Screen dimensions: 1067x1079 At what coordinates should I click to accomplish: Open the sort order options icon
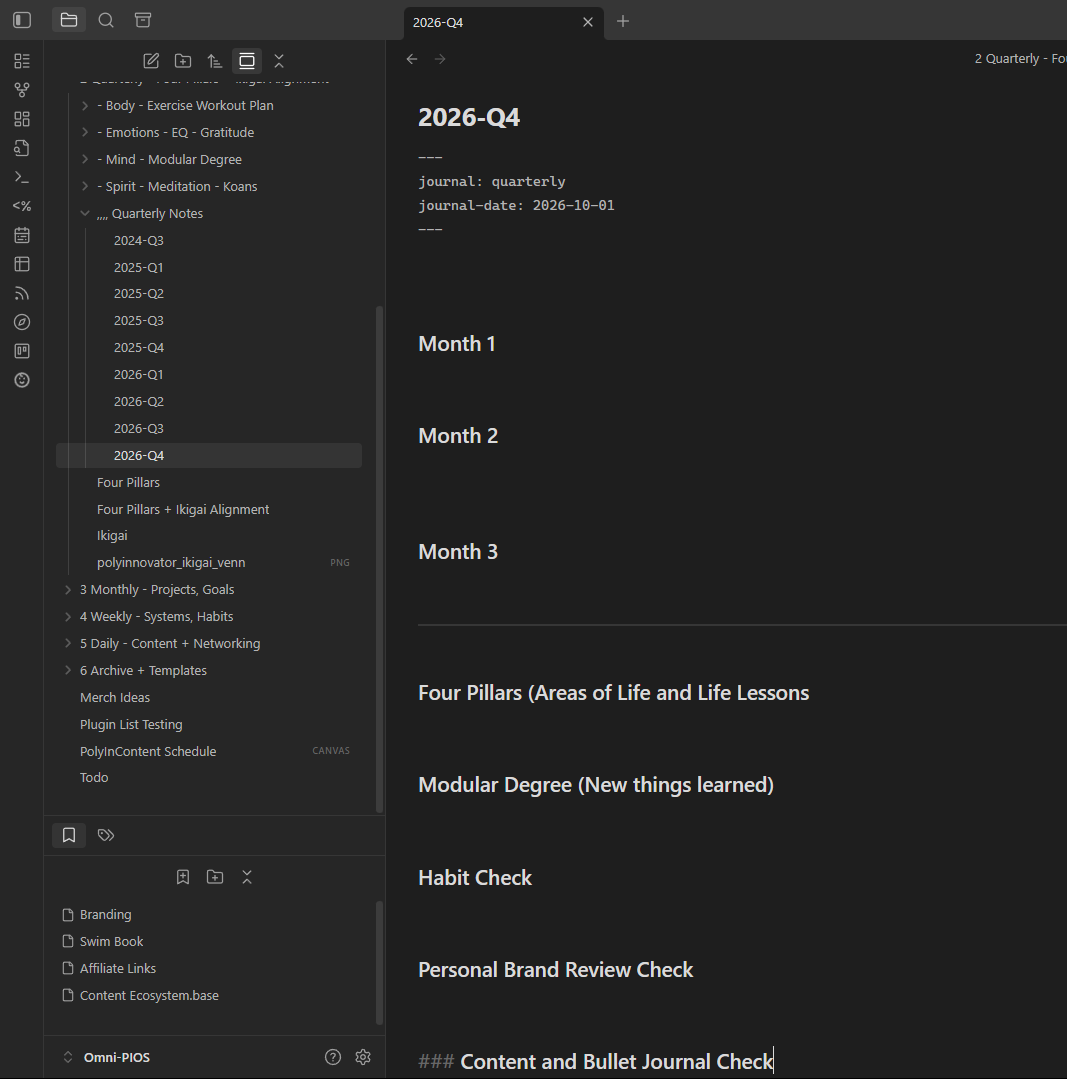pyautogui.click(x=215, y=61)
